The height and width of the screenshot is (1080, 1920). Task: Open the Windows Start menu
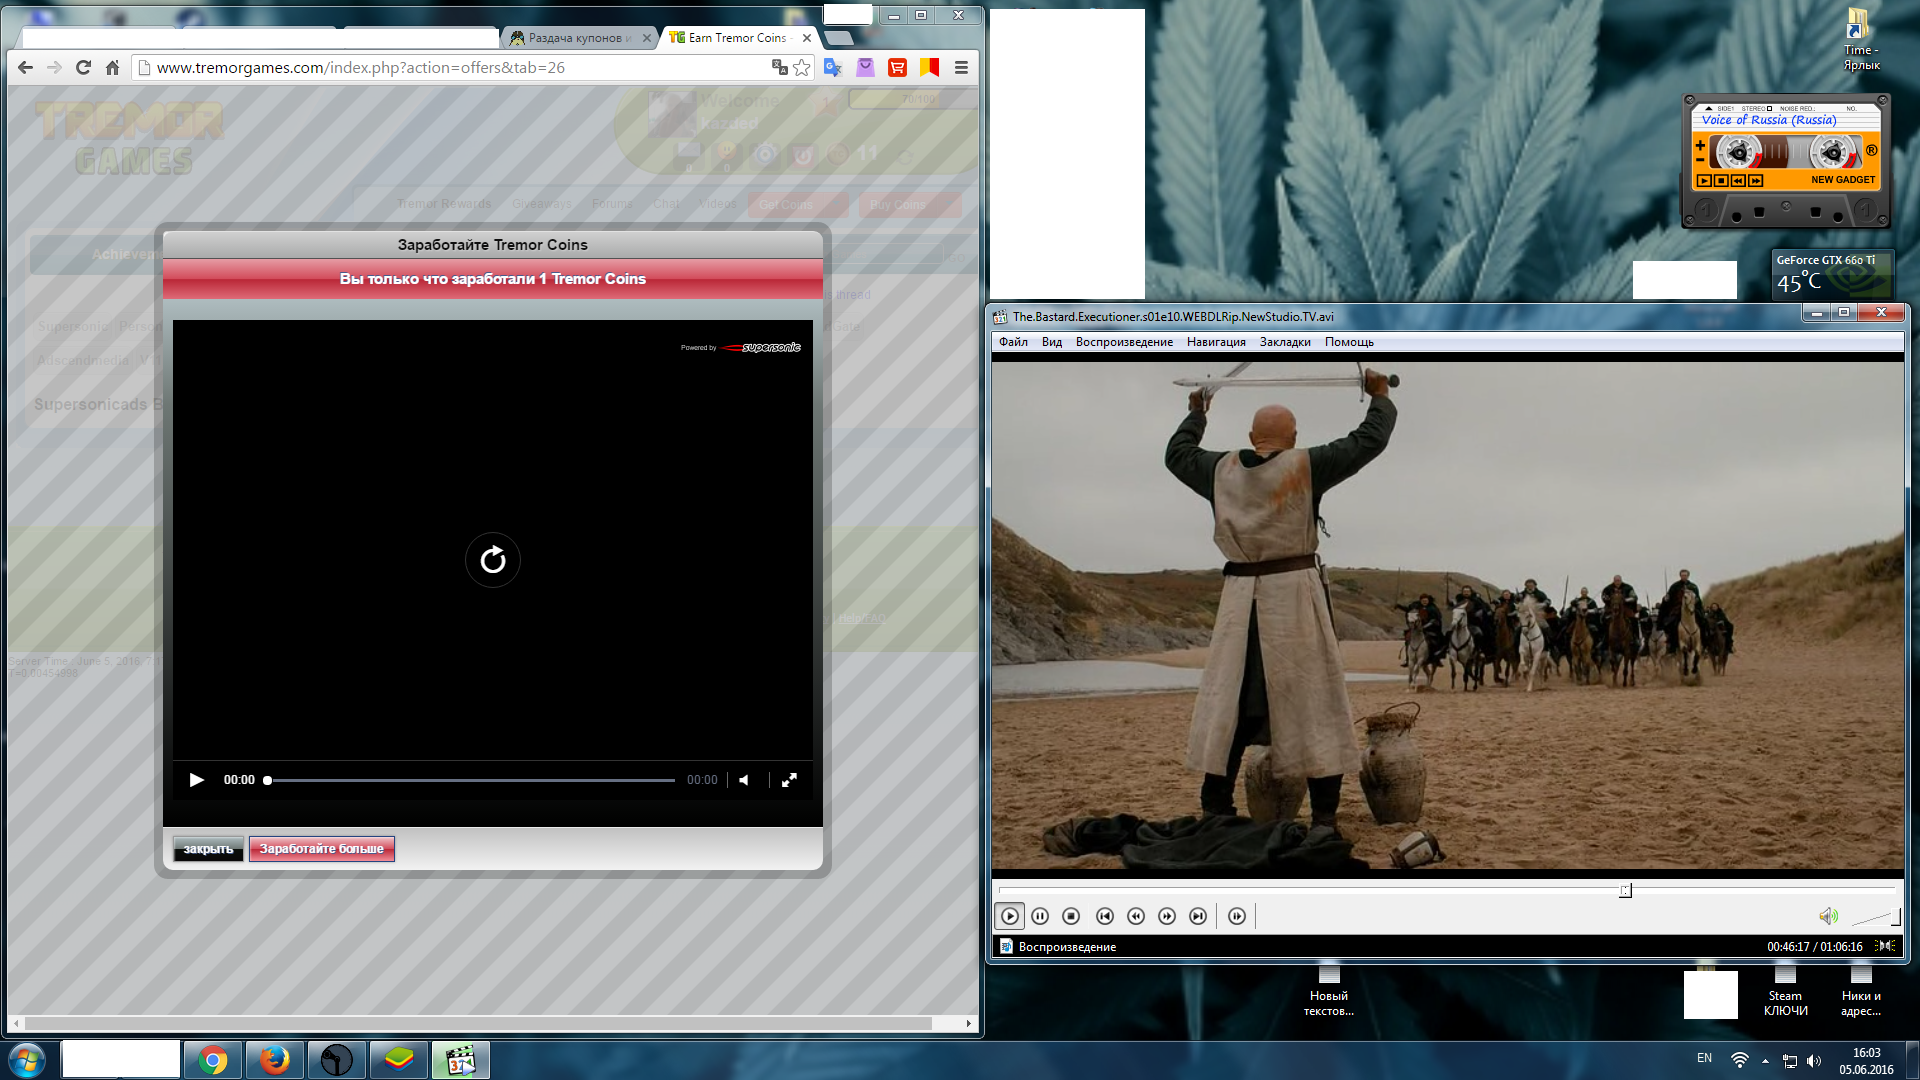click(27, 1060)
